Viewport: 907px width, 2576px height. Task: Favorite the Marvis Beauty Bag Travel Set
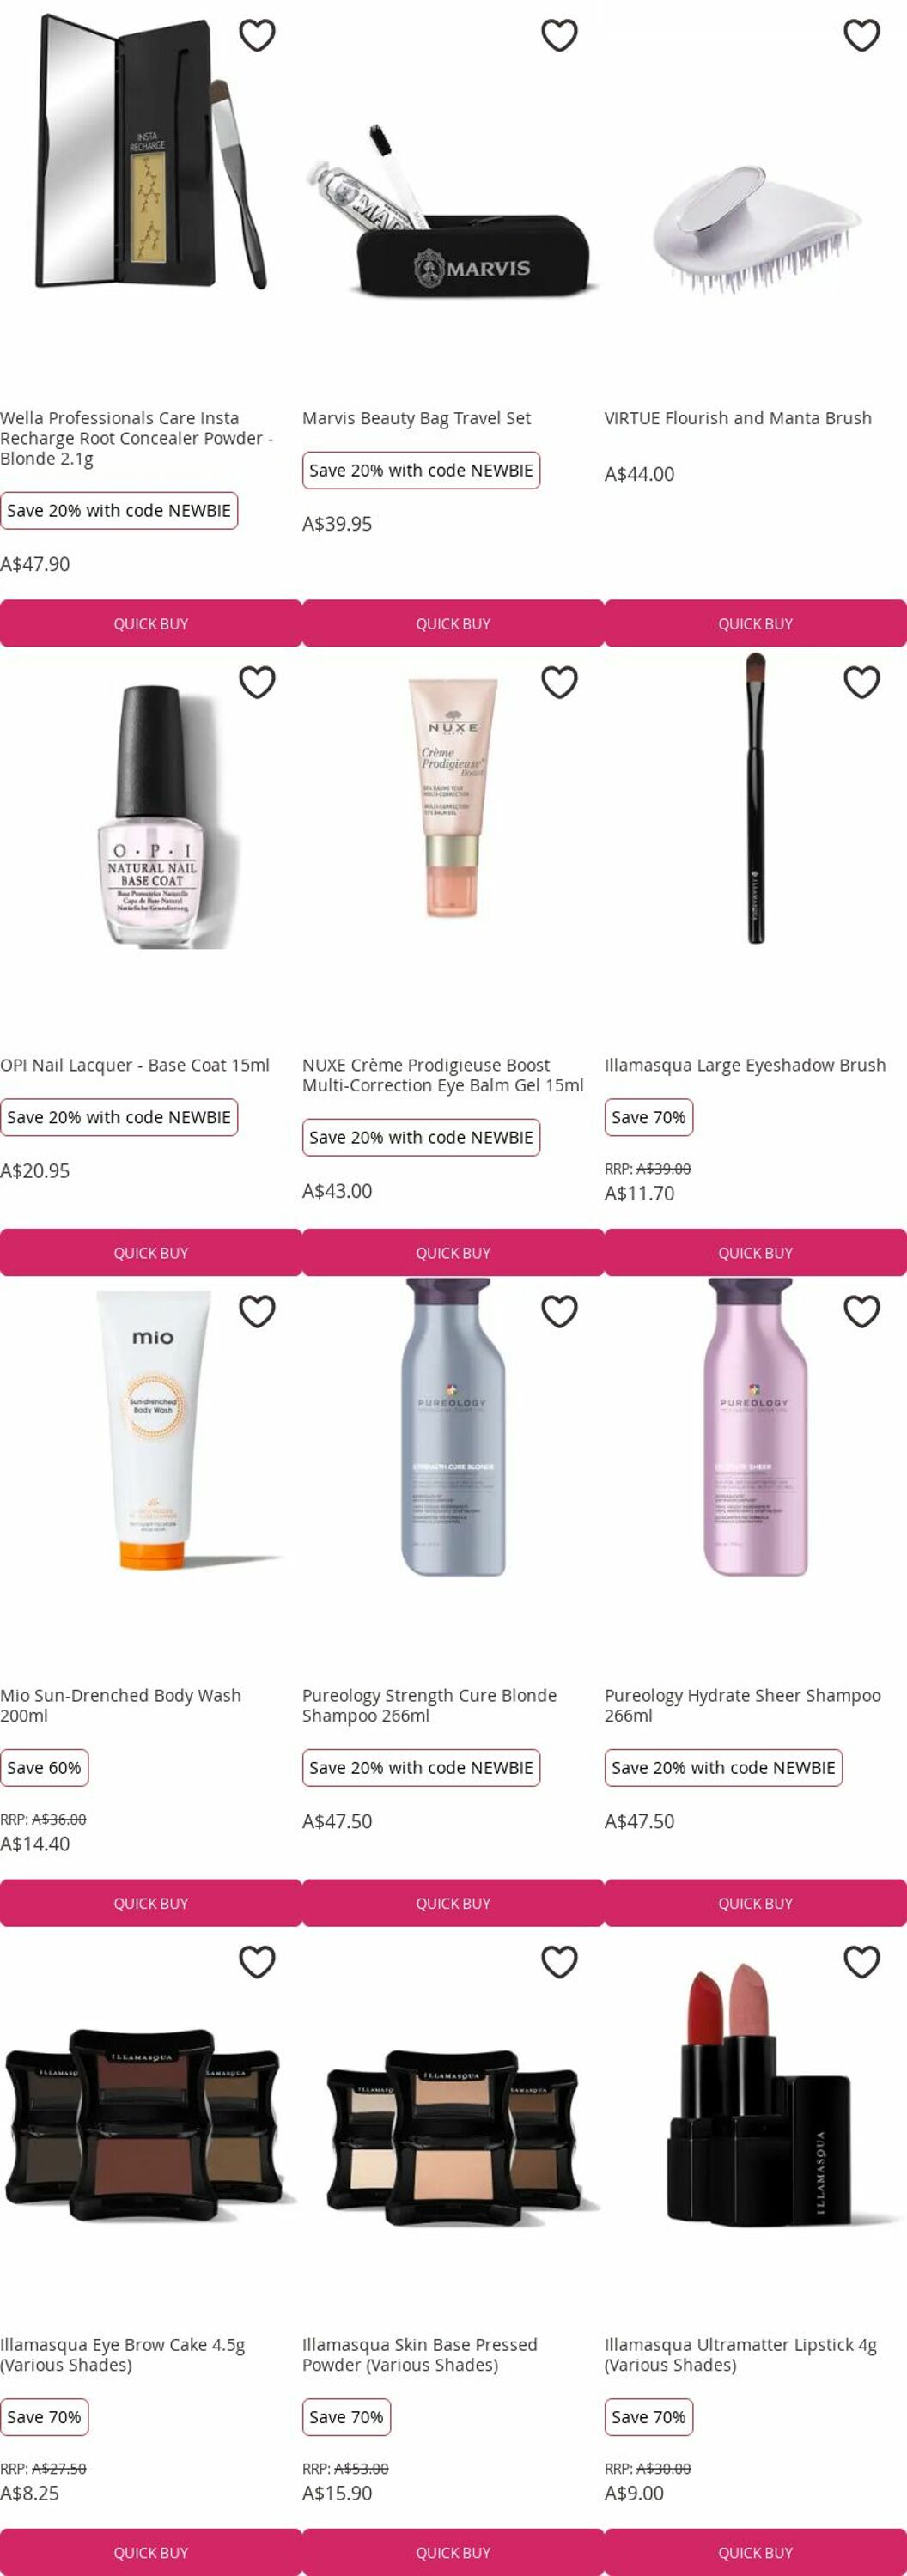(x=559, y=35)
